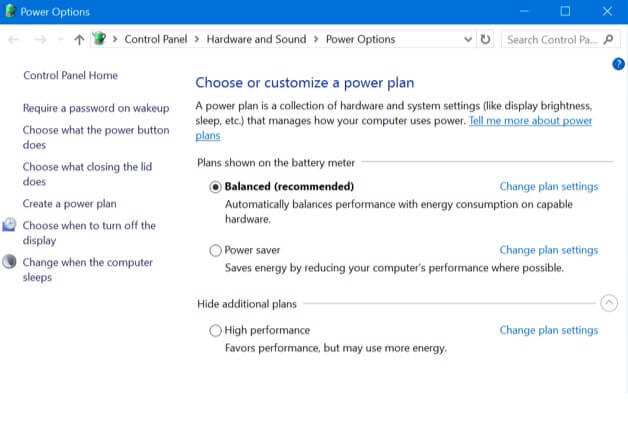Screen dimensions: 628x441
Task: Open Control Panel Home
Action: coord(70,75)
